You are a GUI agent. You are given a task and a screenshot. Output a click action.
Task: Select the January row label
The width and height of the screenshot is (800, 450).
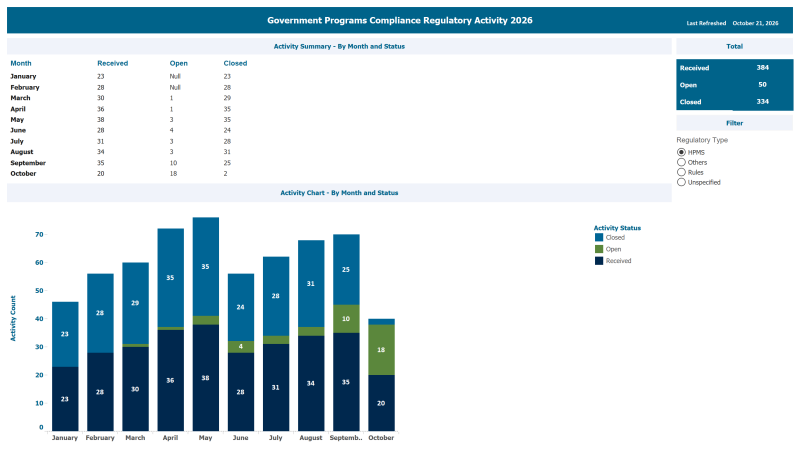23,76
